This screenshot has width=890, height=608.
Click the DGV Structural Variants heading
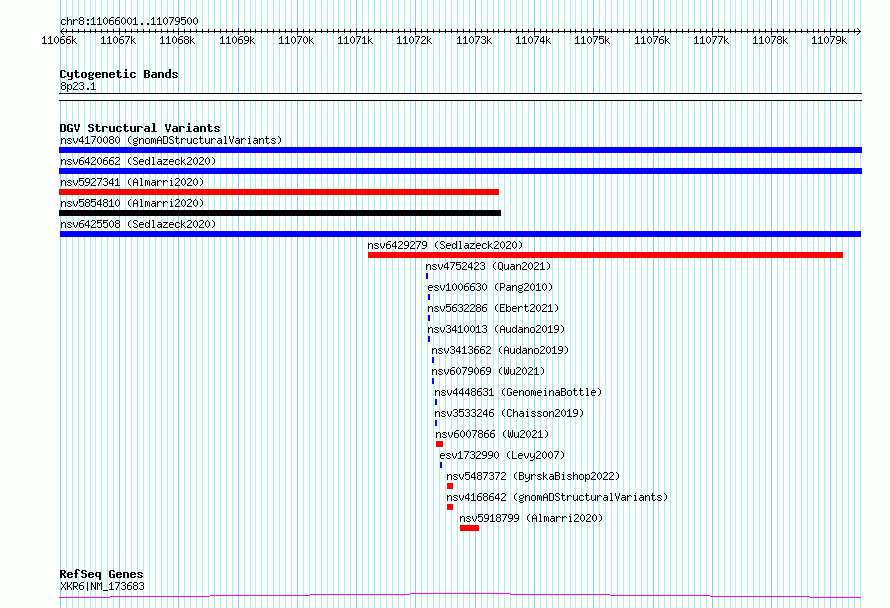point(140,128)
